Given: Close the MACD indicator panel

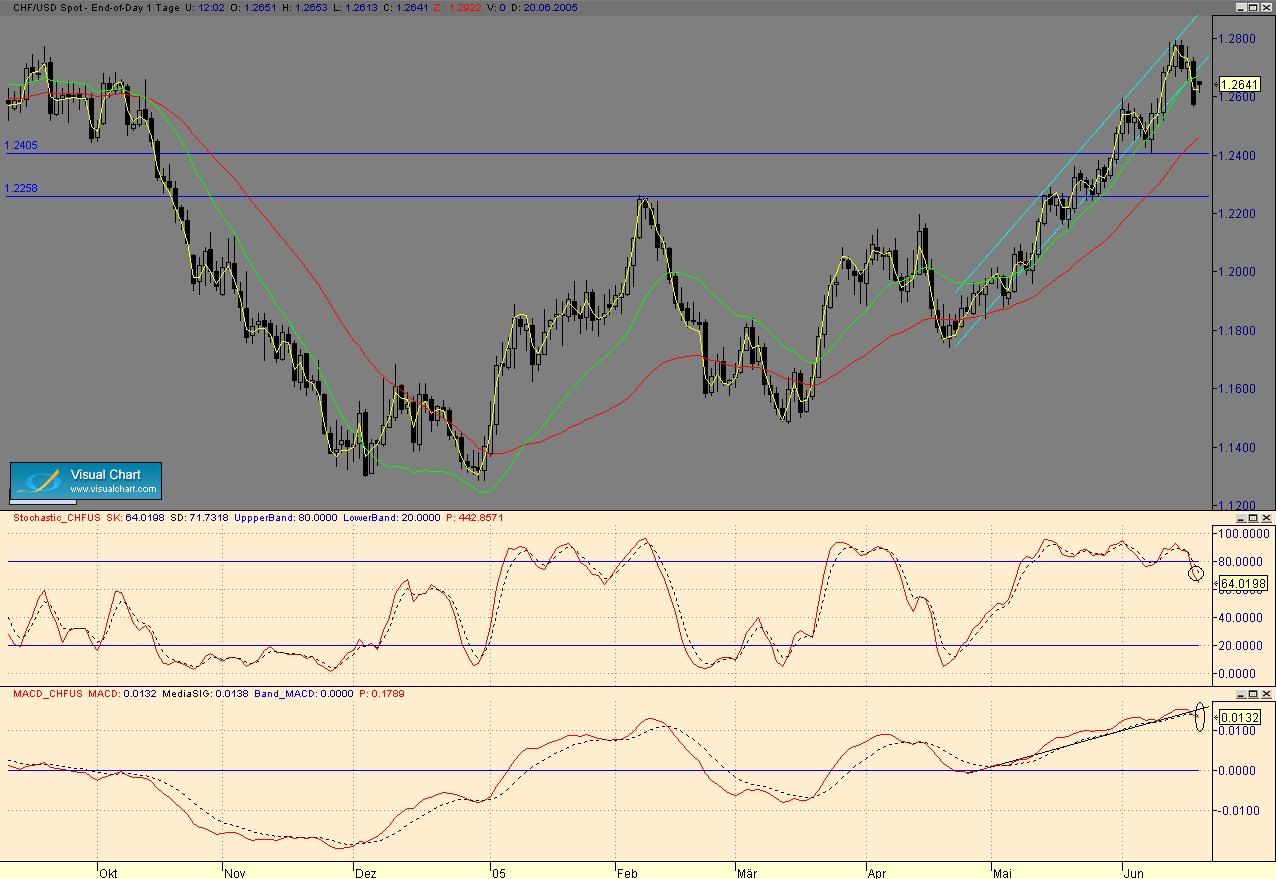Looking at the screenshot, I should tap(1267, 693).
